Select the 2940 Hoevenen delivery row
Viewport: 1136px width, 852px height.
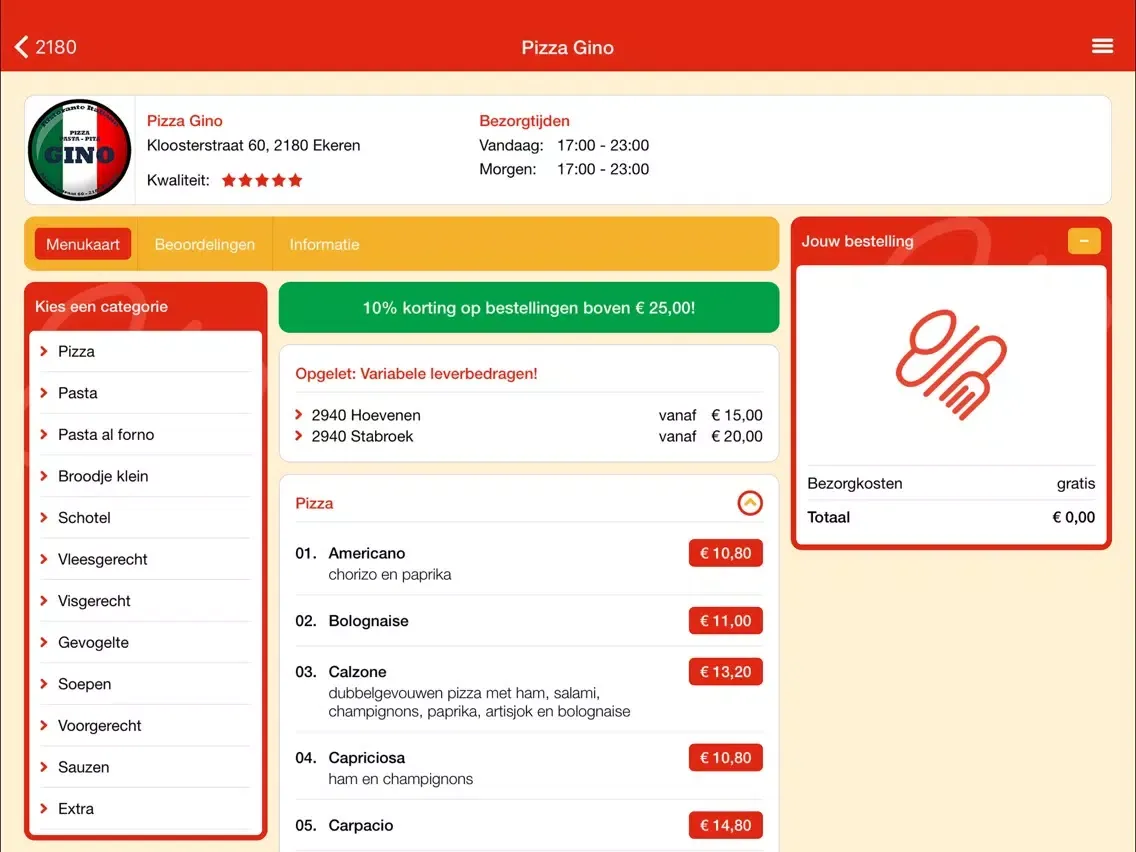[529, 415]
